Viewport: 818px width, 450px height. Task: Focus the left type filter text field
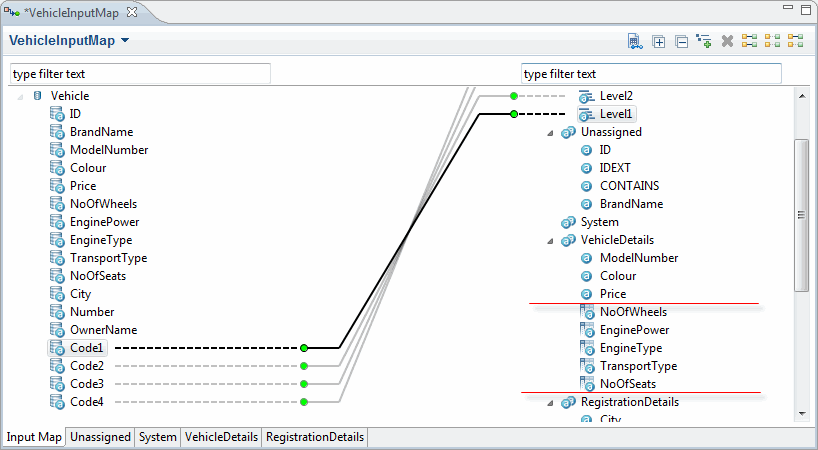(x=140, y=74)
